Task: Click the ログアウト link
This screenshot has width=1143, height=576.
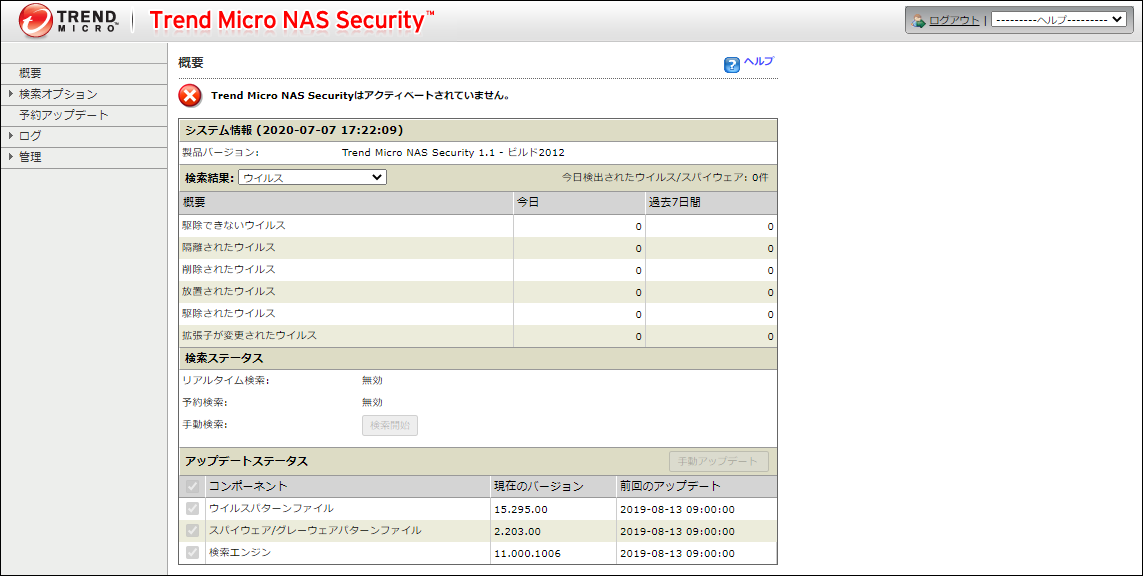Action: tap(954, 20)
